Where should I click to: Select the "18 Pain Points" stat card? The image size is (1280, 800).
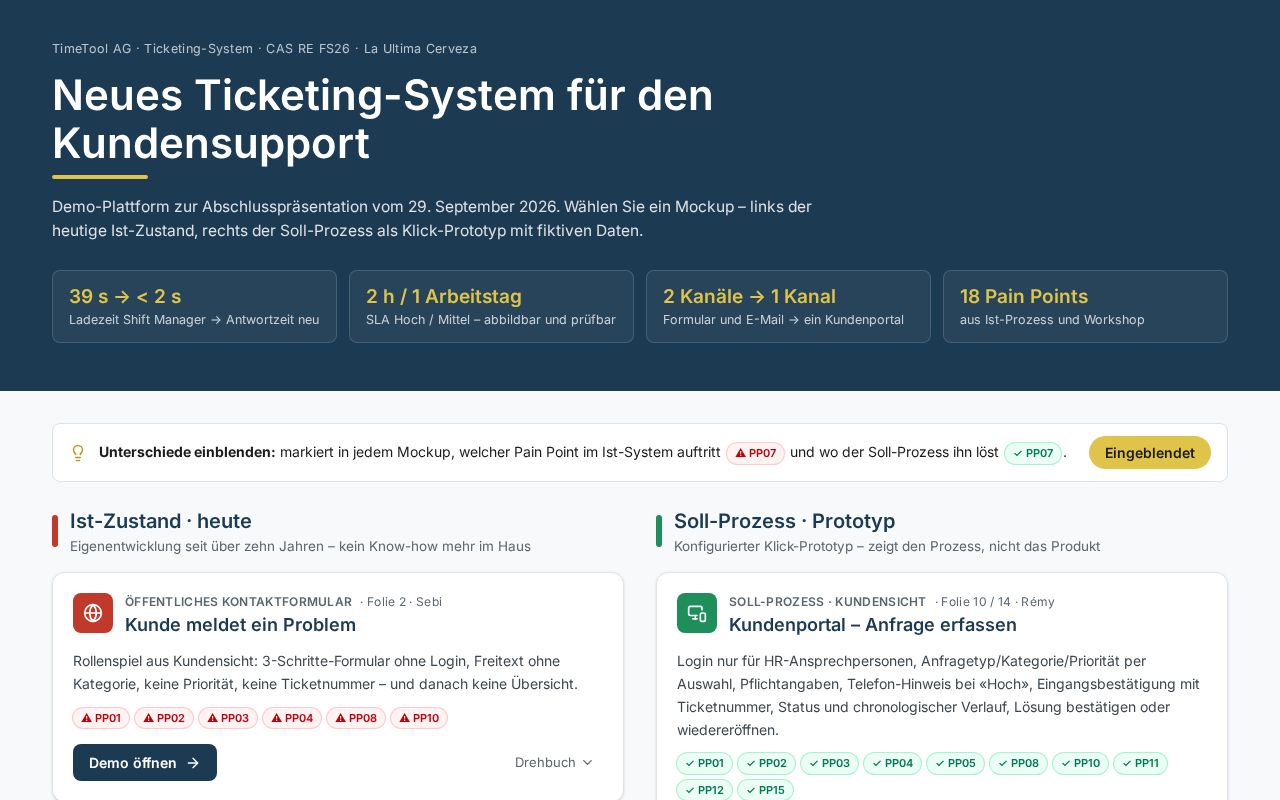tap(1085, 306)
